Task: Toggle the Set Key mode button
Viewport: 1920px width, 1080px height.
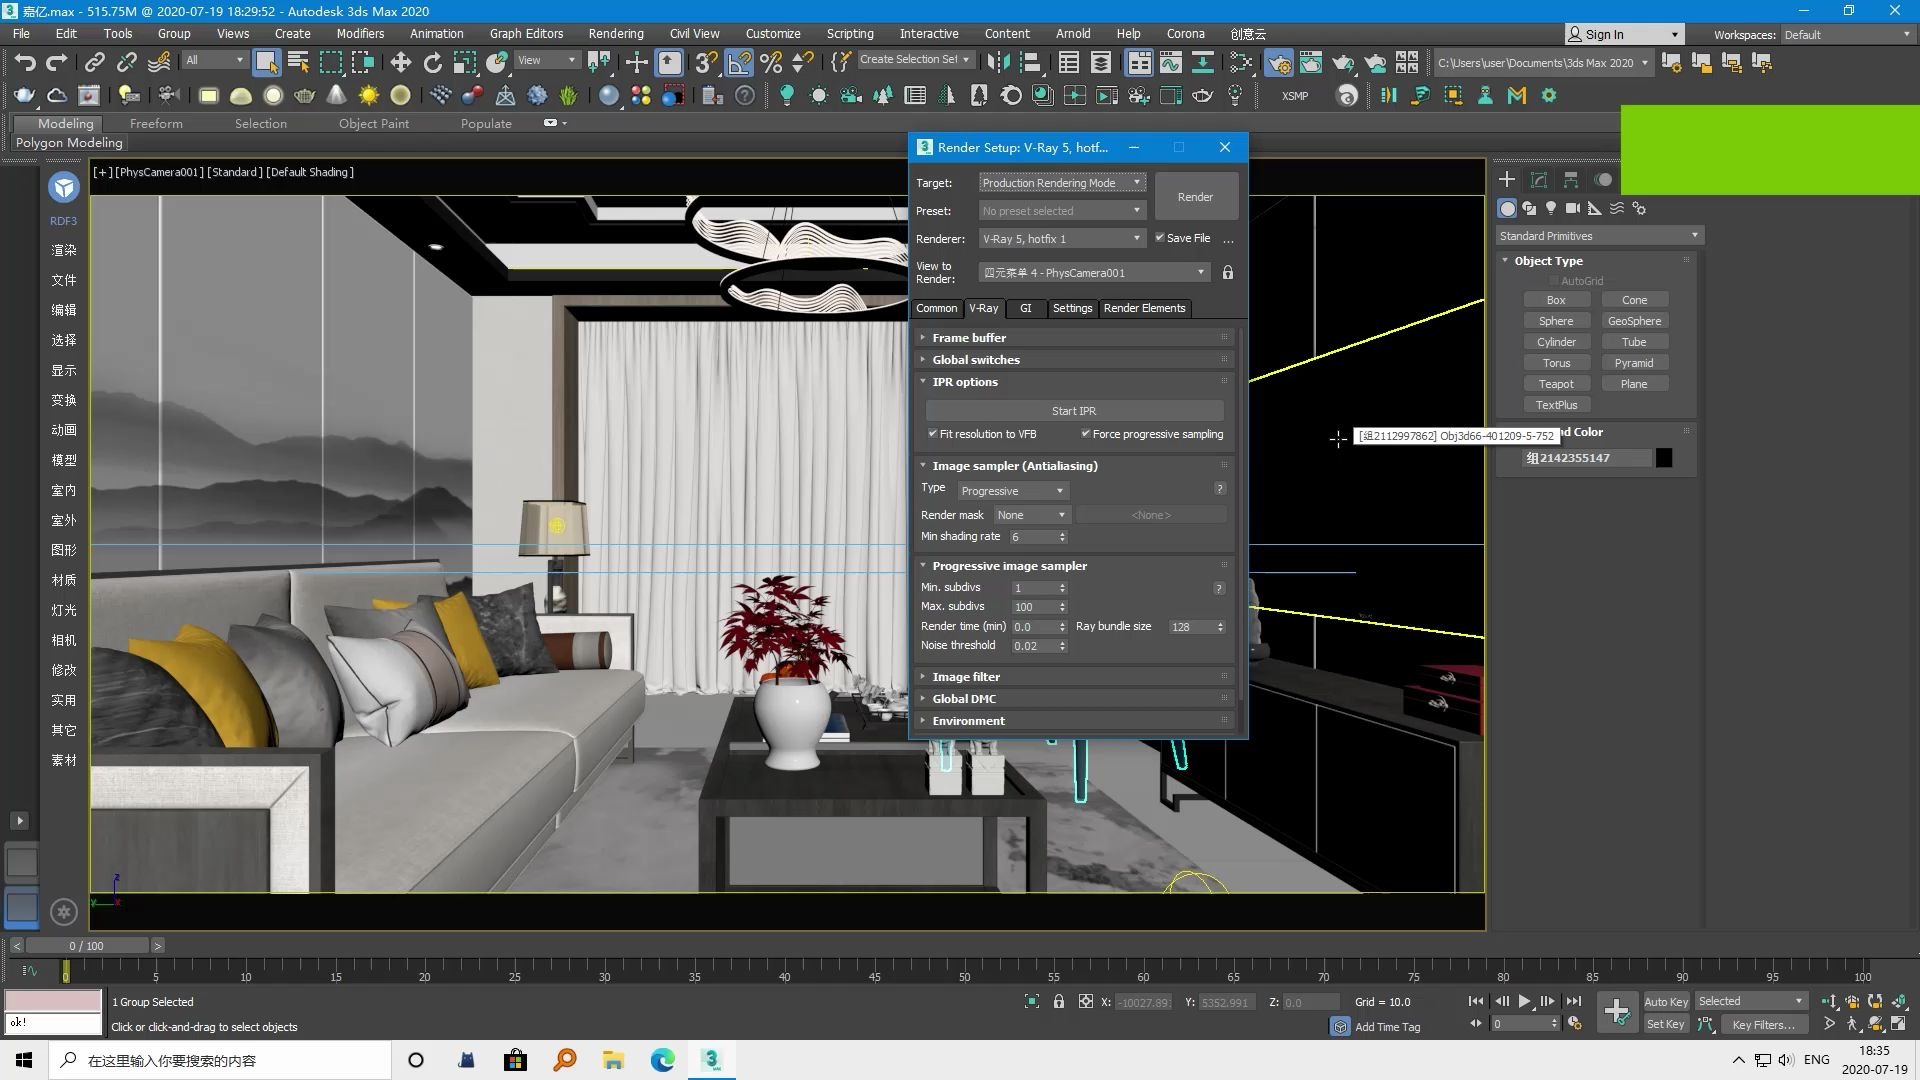Action: [x=1666, y=1024]
